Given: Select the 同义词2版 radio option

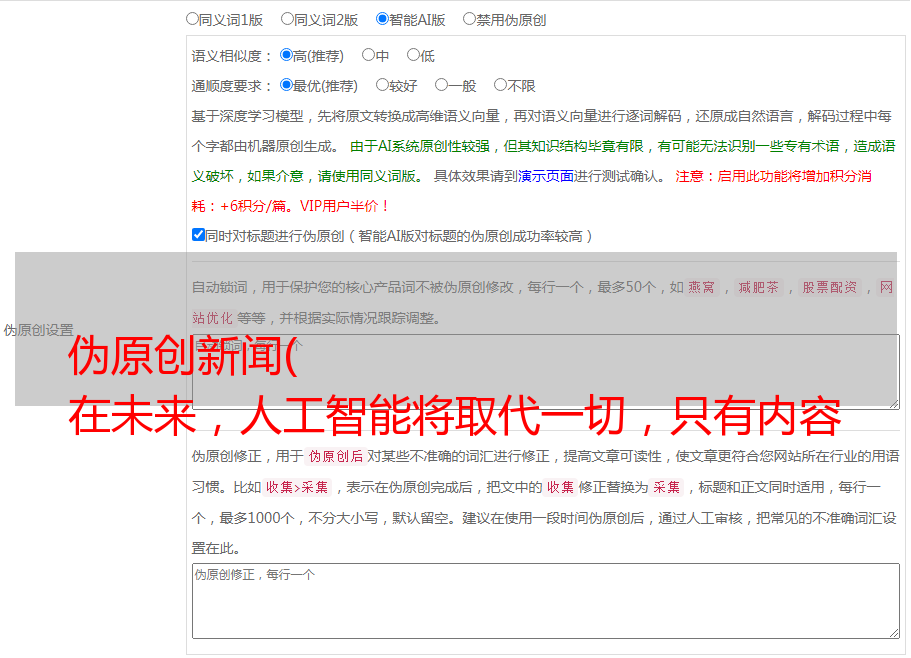Looking at the screenshot, I should click(x=287, y=19).
